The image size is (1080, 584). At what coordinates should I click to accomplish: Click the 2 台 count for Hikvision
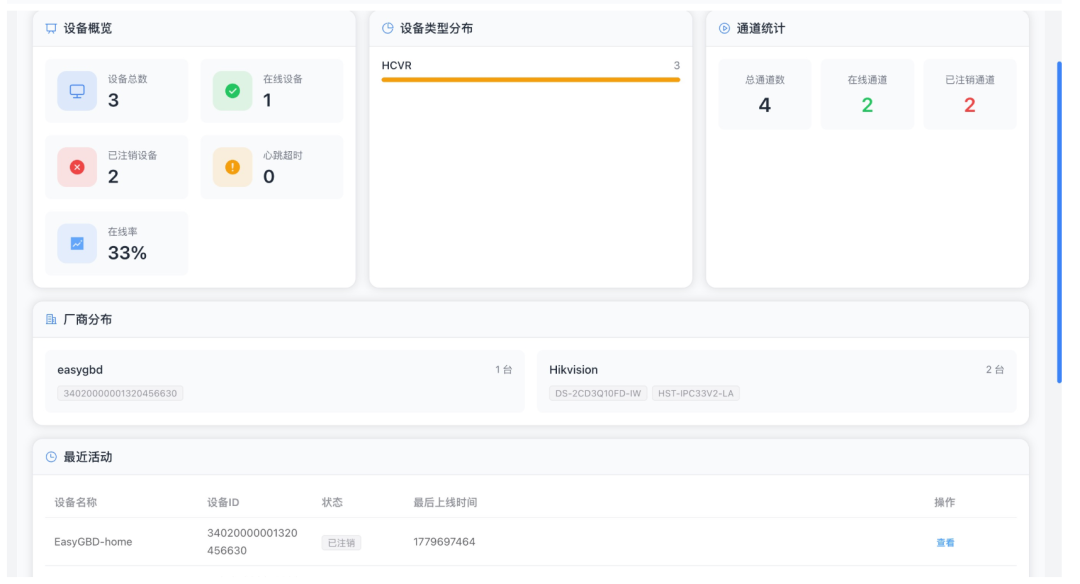tap(995, 370)
